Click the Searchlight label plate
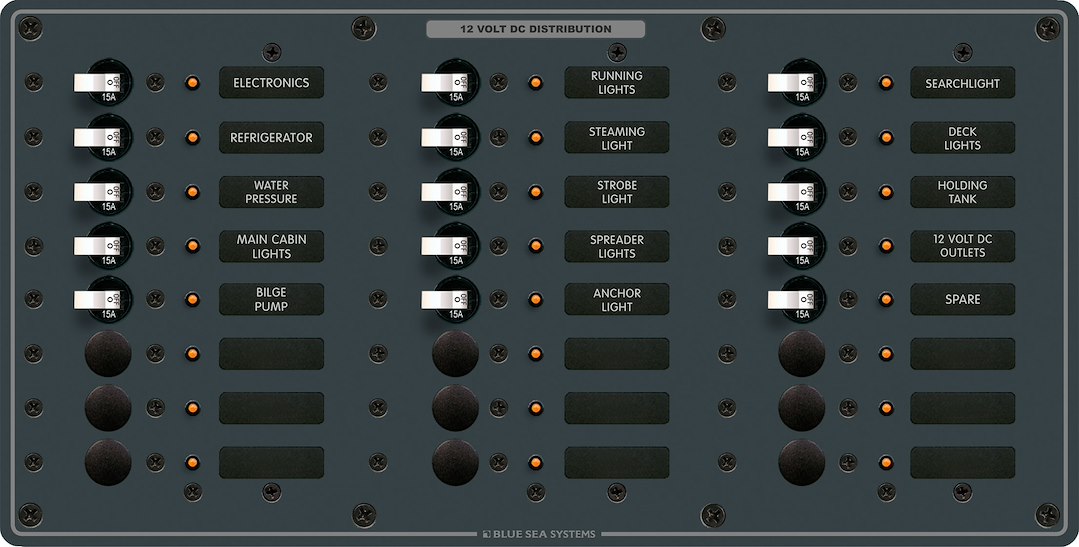Image resolution: width=1079 pixels, height=547 pixels. point(962,83)
